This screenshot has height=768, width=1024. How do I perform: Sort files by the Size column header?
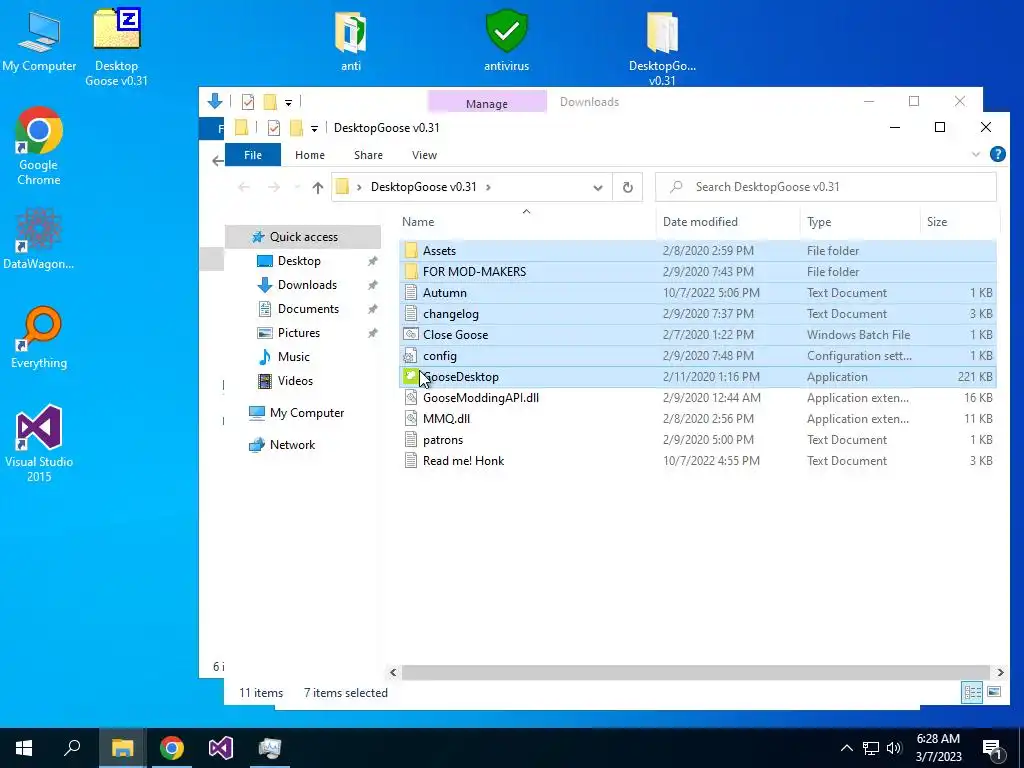959,222
